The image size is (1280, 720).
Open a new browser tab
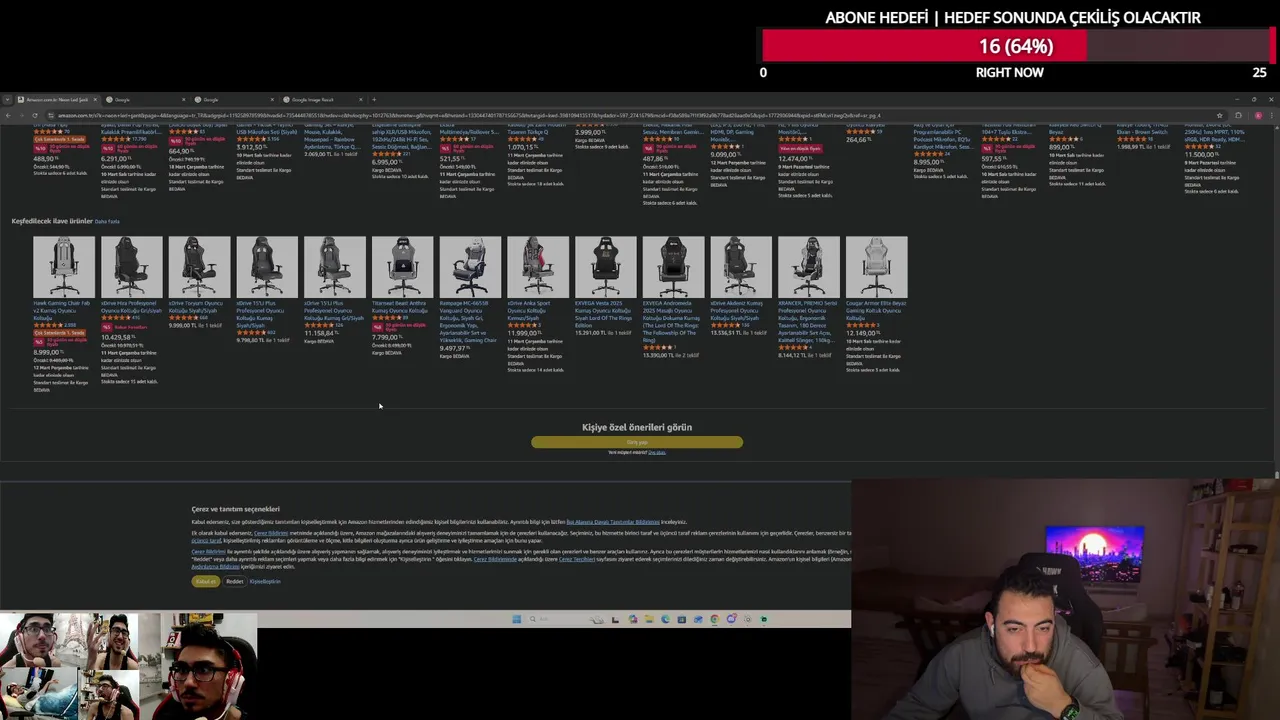(374, 100)
